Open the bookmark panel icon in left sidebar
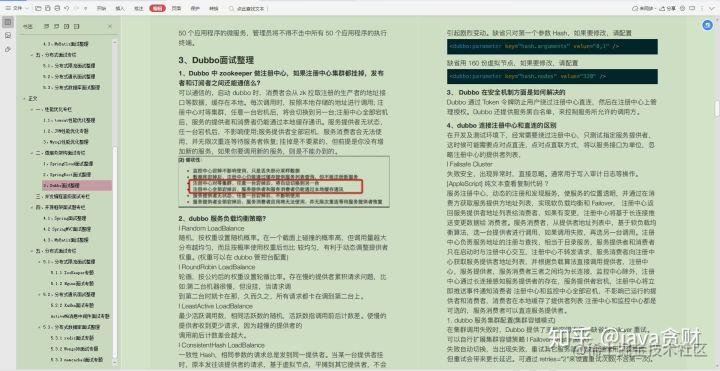This screenshot has height=371, width=720. (x=8, y=22)
